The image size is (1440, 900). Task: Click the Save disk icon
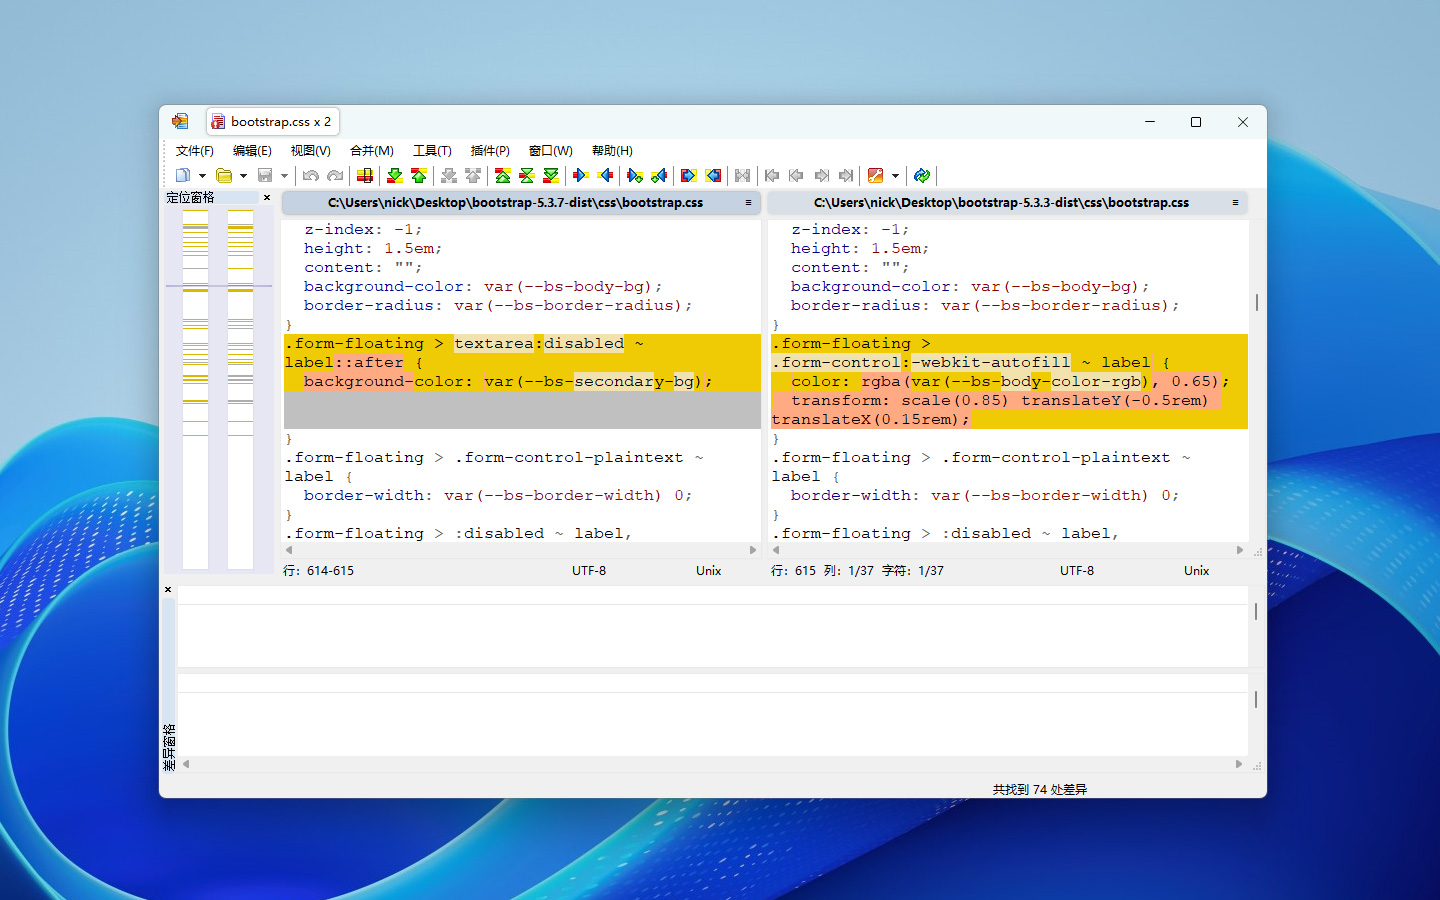tap(265, 176)
